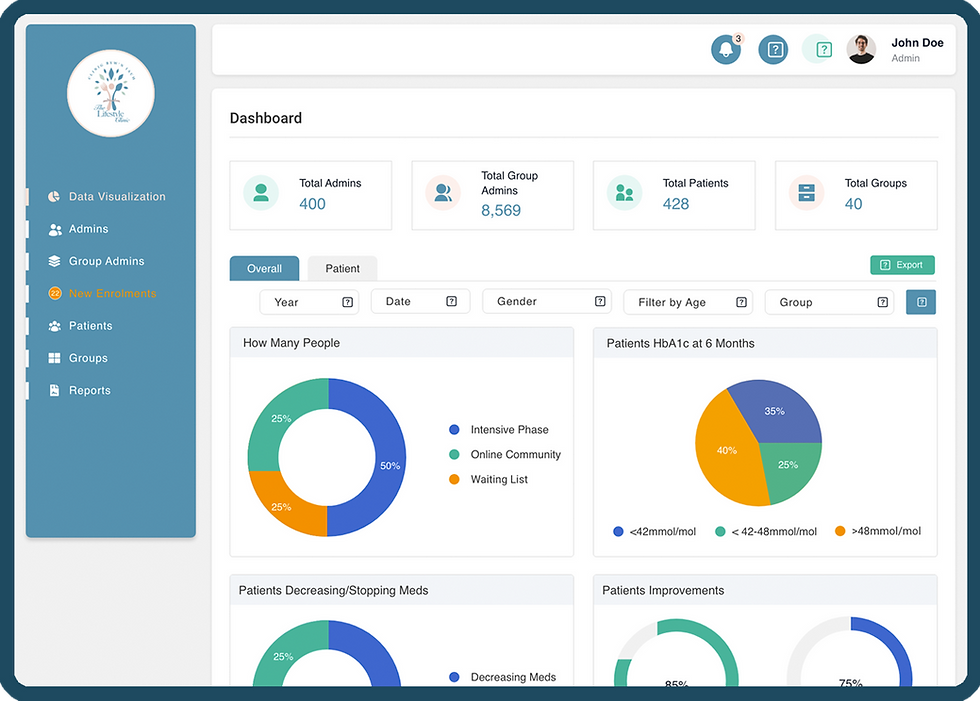Click the blue square filter apply button
Image resolution: width=980 pixels, height=701 pixels.
921,302
